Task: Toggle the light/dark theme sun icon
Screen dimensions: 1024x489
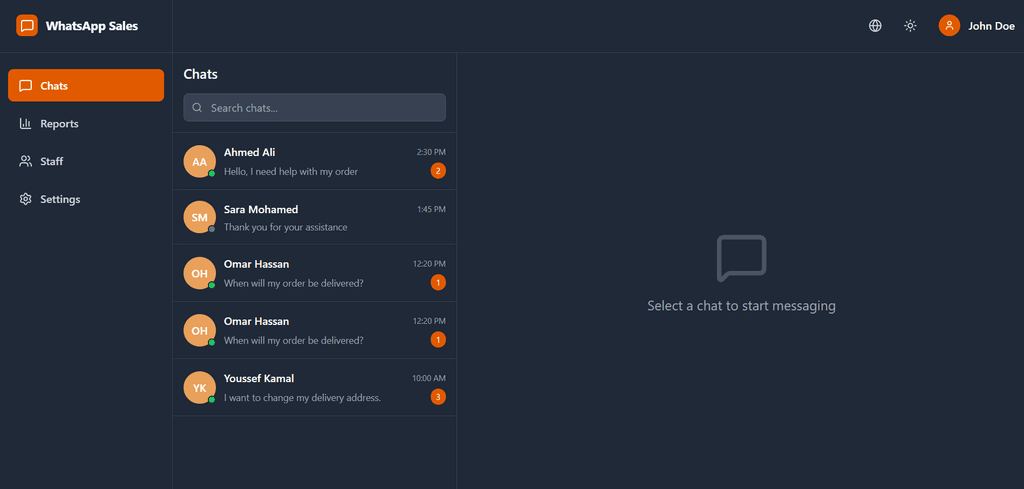Action: click(910, 26)
